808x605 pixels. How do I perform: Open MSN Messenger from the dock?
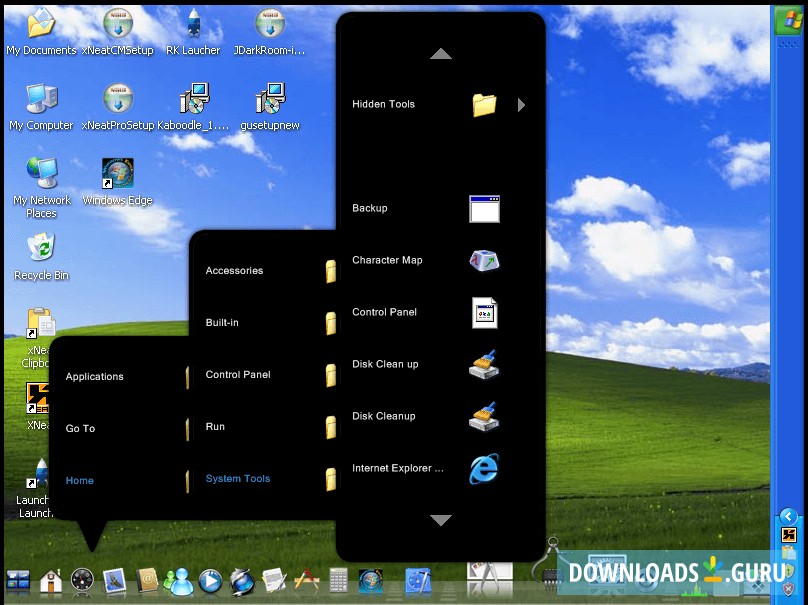(x=179, y=581)
